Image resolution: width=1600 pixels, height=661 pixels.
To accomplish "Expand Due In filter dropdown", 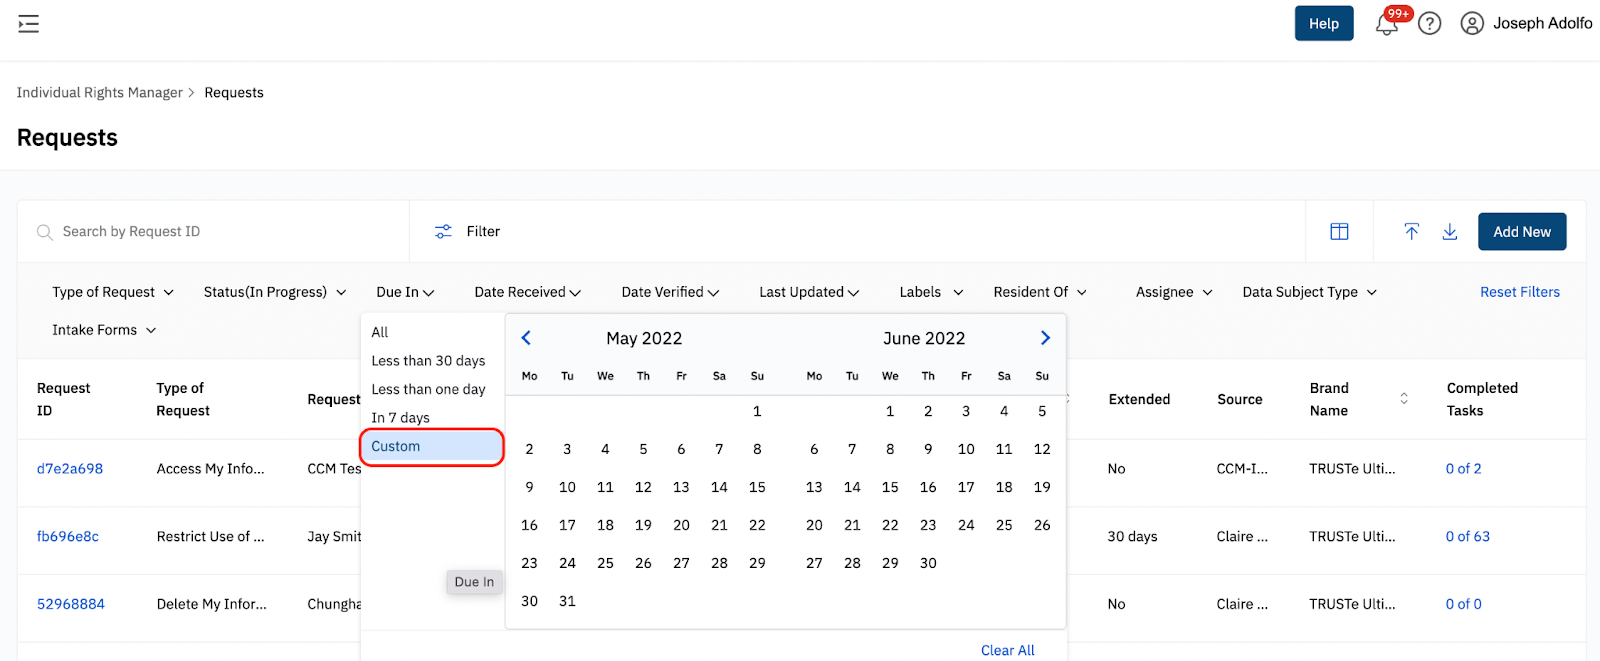I will [x=405, y=292].
